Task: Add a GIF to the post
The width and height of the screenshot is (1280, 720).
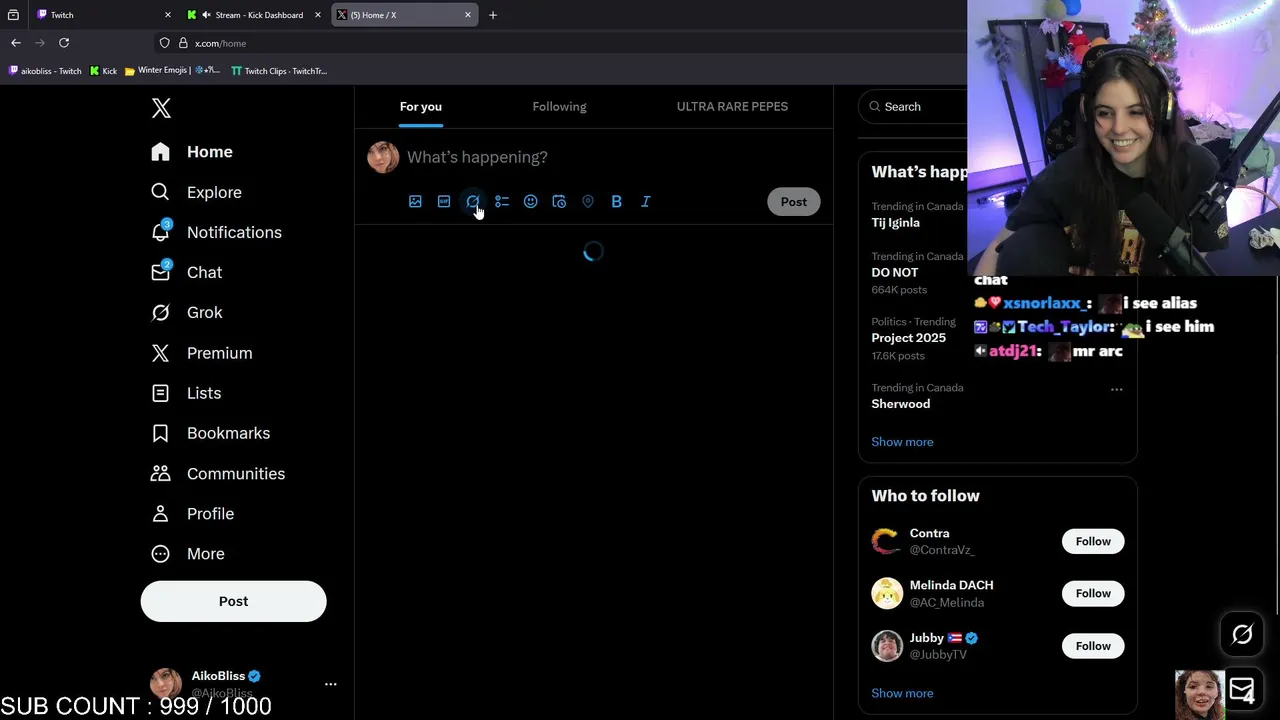Action: (x=444, y=201)
